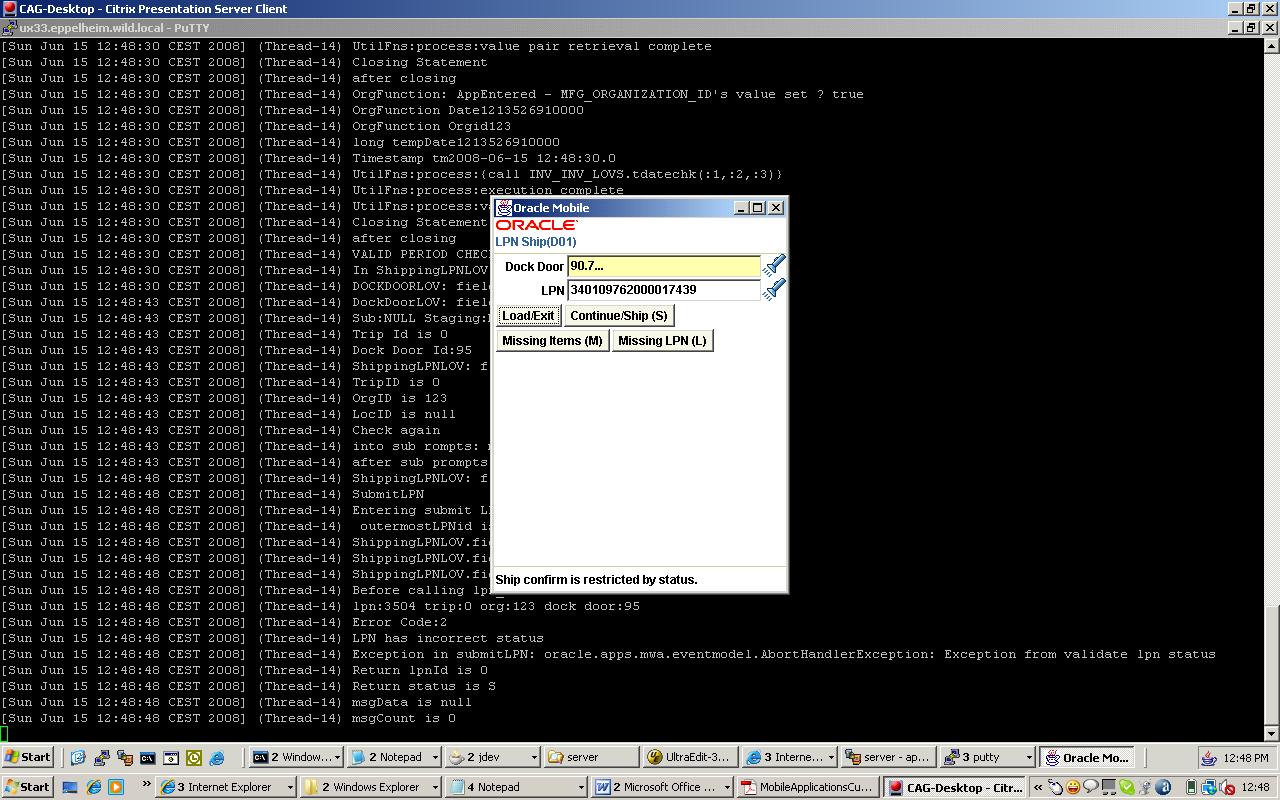
Task: Launch Command Prompt from the remote quick launch
Action: (147, 758)
